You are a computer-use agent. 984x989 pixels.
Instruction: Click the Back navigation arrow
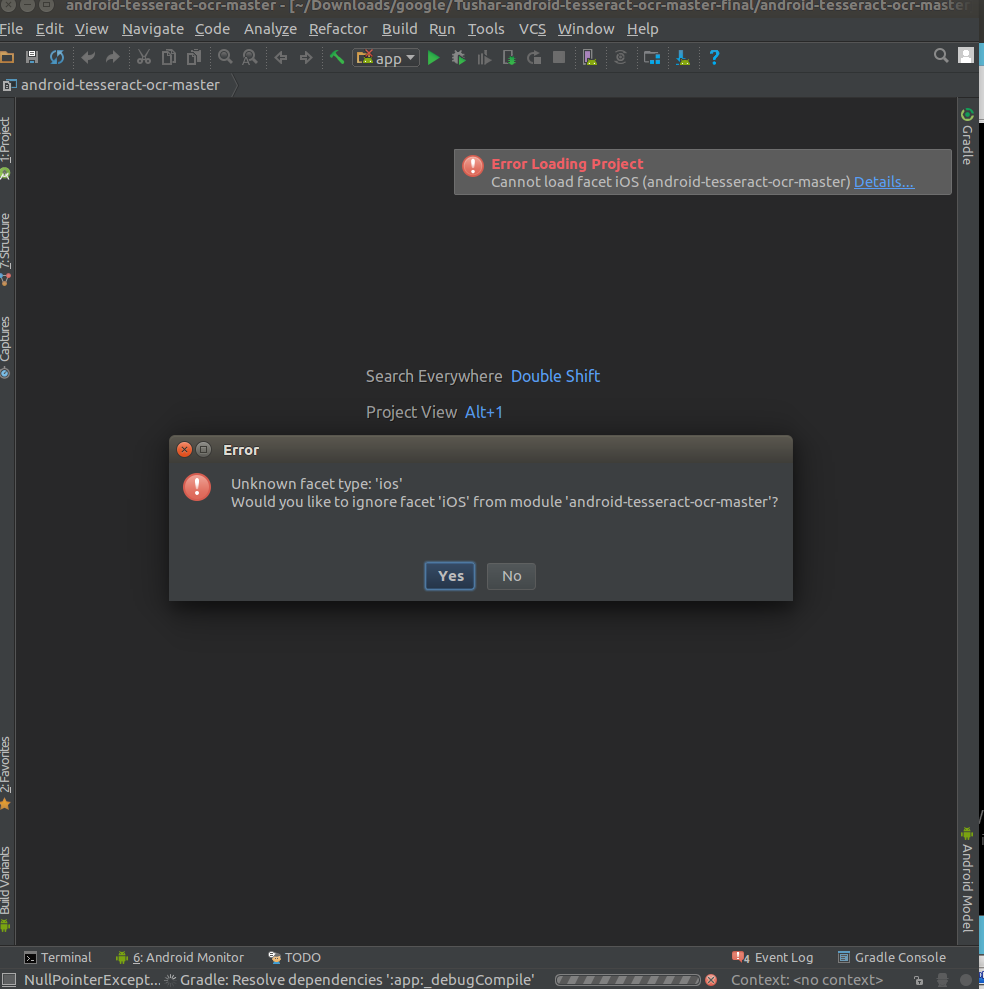(281, 57)
